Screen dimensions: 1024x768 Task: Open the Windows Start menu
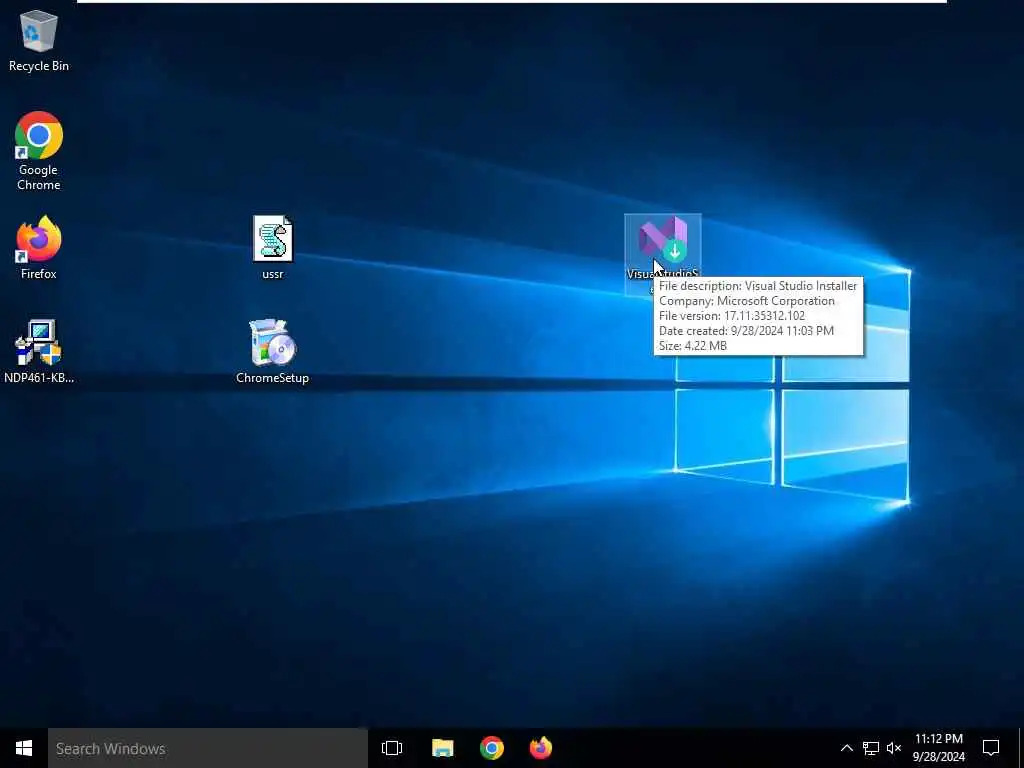click(x=24, y=748)
